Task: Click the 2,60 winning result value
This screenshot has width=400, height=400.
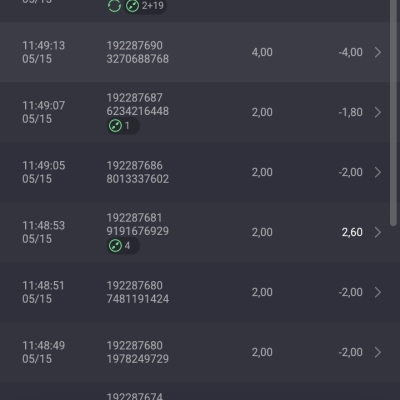Action: 352,232
